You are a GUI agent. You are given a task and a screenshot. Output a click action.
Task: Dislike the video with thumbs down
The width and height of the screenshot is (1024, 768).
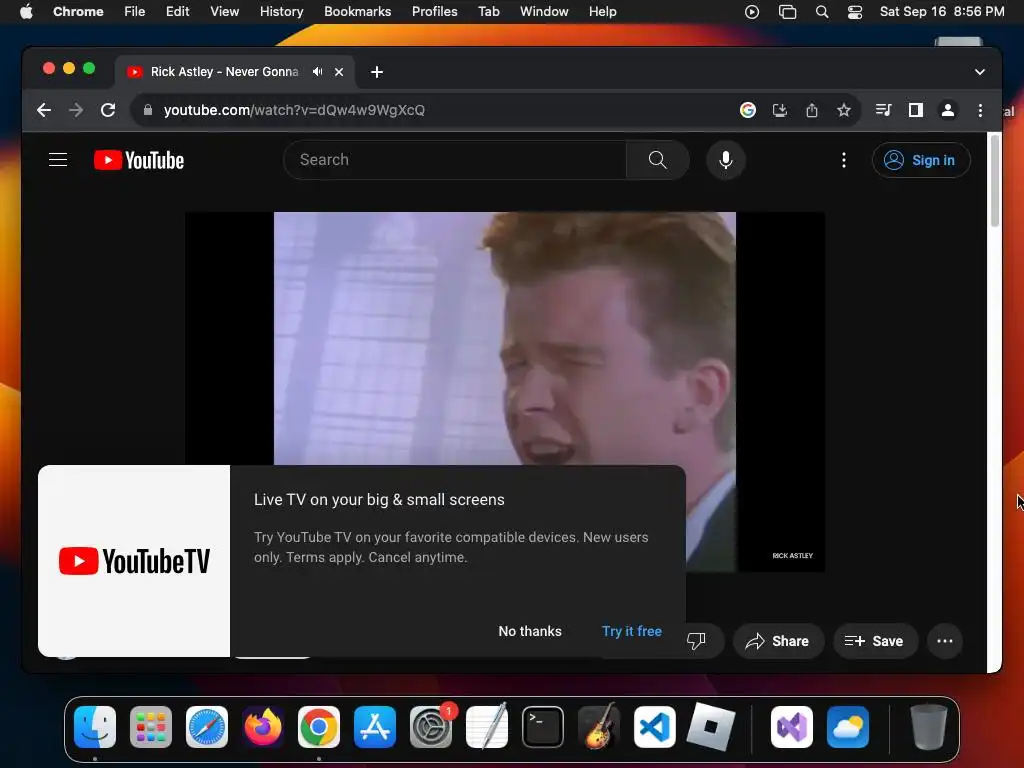(696, 641)
